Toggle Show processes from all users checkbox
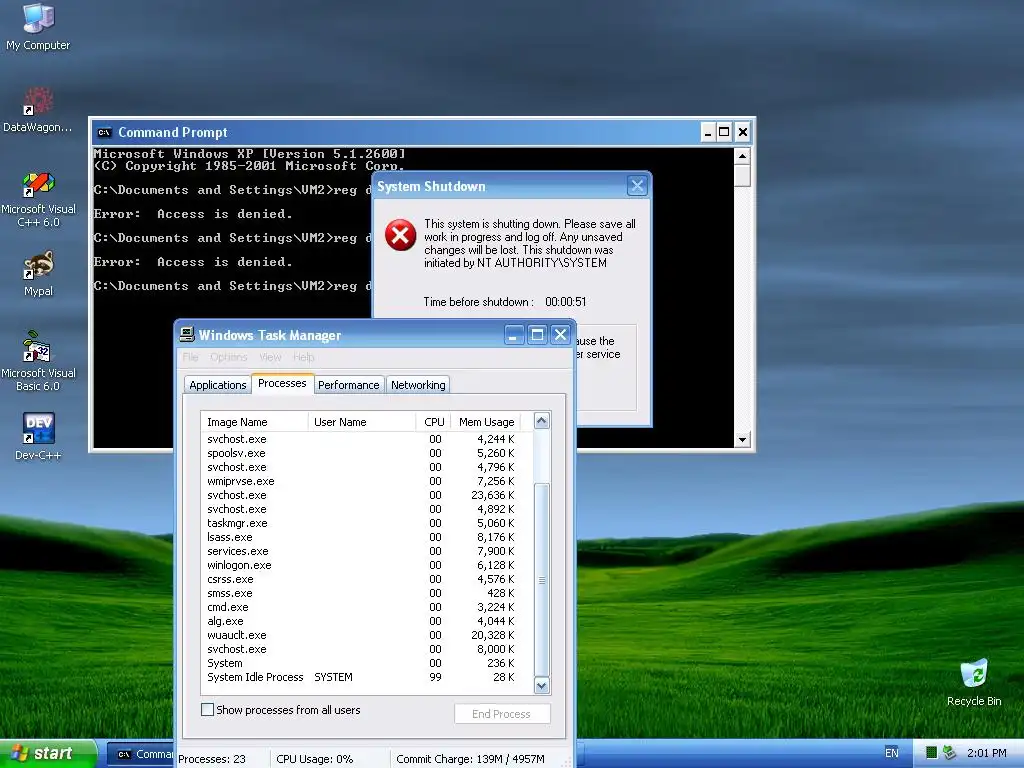 tap(208, 710)
